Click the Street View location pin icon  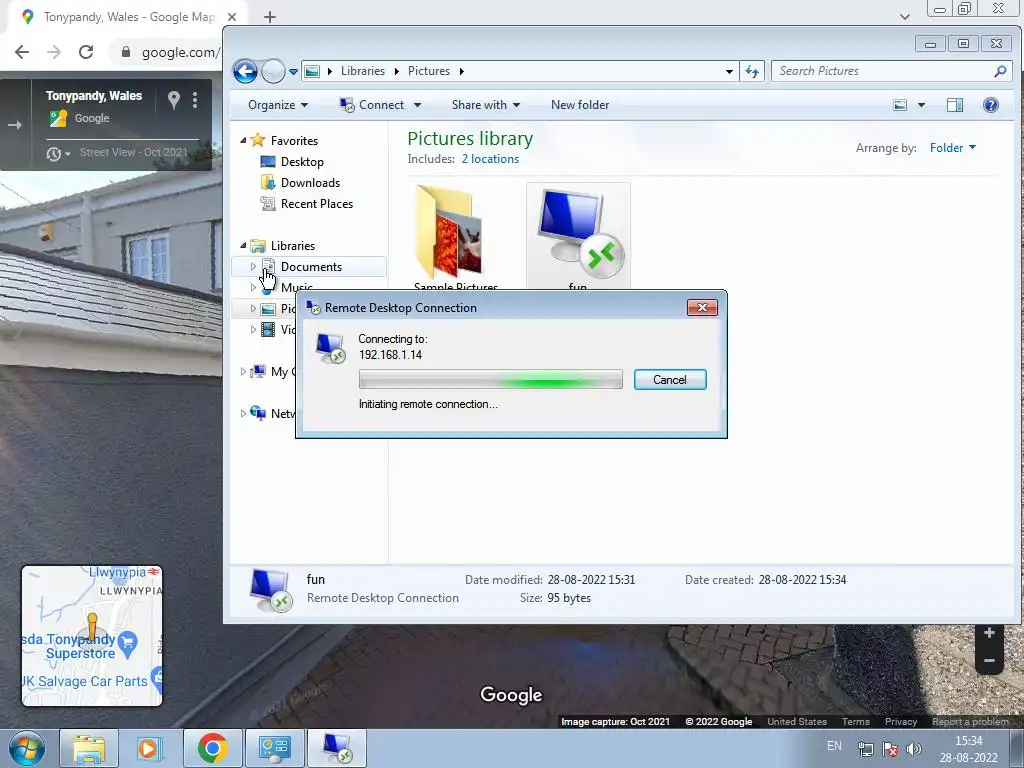coord(174,100)
